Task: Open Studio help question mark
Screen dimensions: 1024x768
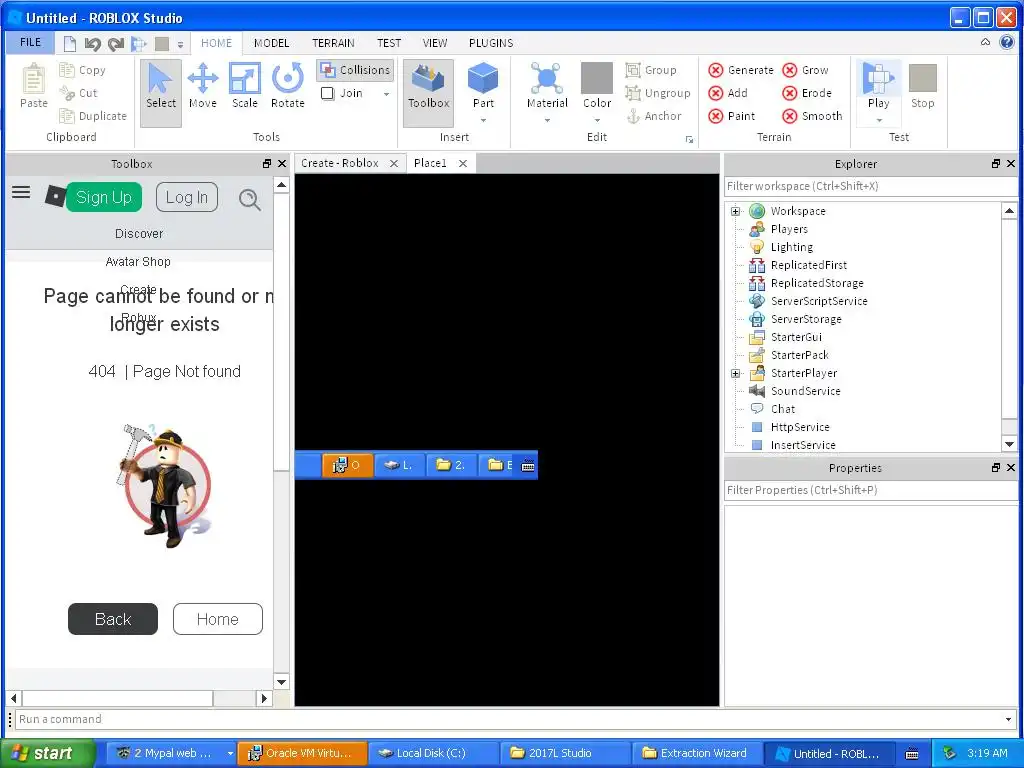Action: (x=1006, y=42)
